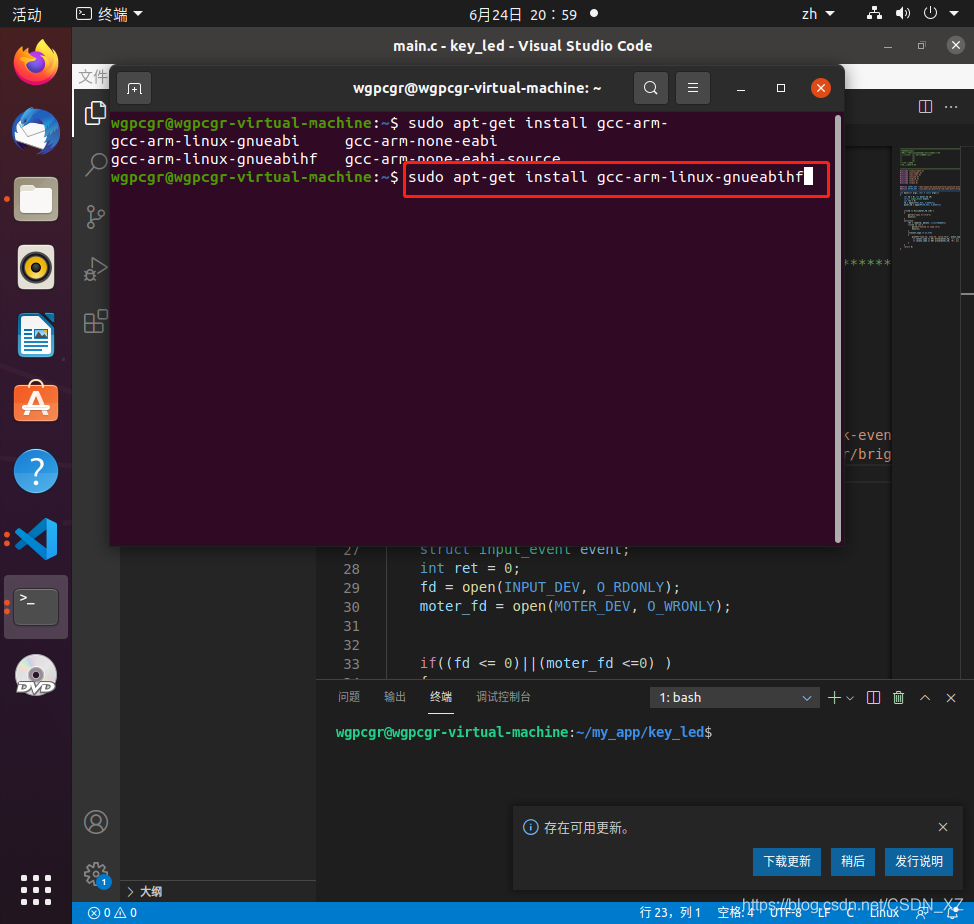The image size is (974, 924).
Task: Click the Terminal window scrollbar
Action: [x=837, y=328]
